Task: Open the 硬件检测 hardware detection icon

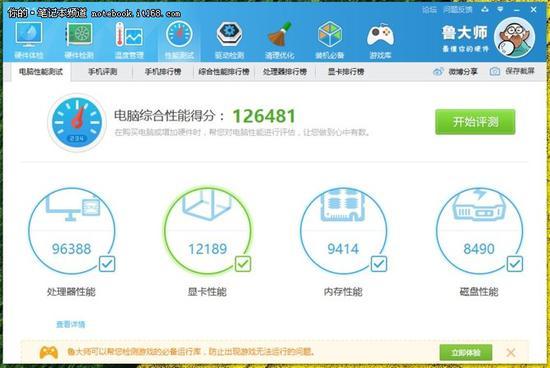Action: point(79,40)
